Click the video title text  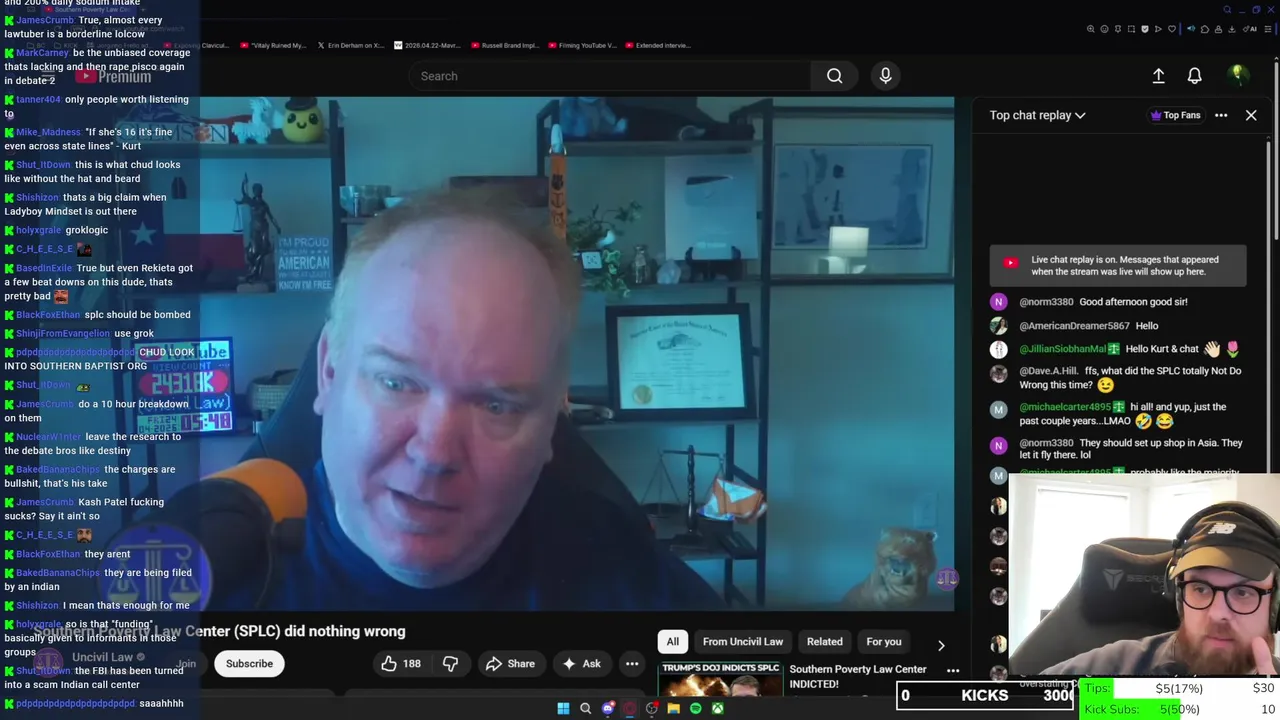coord(220,631)
